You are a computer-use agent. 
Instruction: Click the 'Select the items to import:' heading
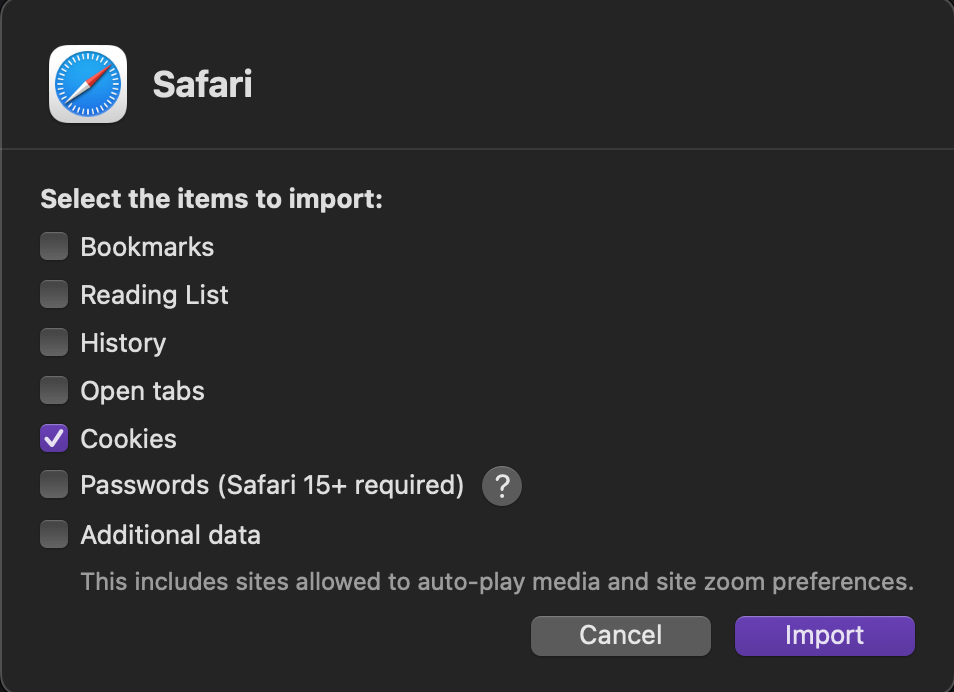(212, 199)
